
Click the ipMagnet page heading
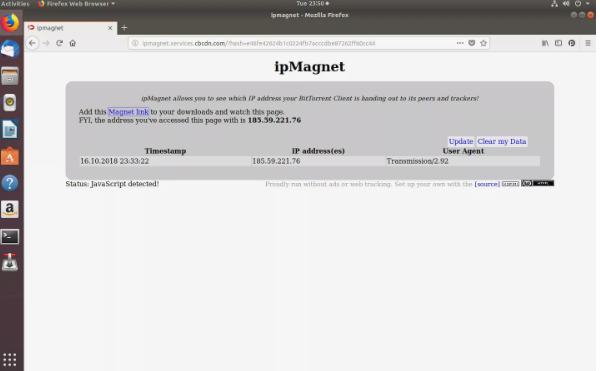coord(310,67)
